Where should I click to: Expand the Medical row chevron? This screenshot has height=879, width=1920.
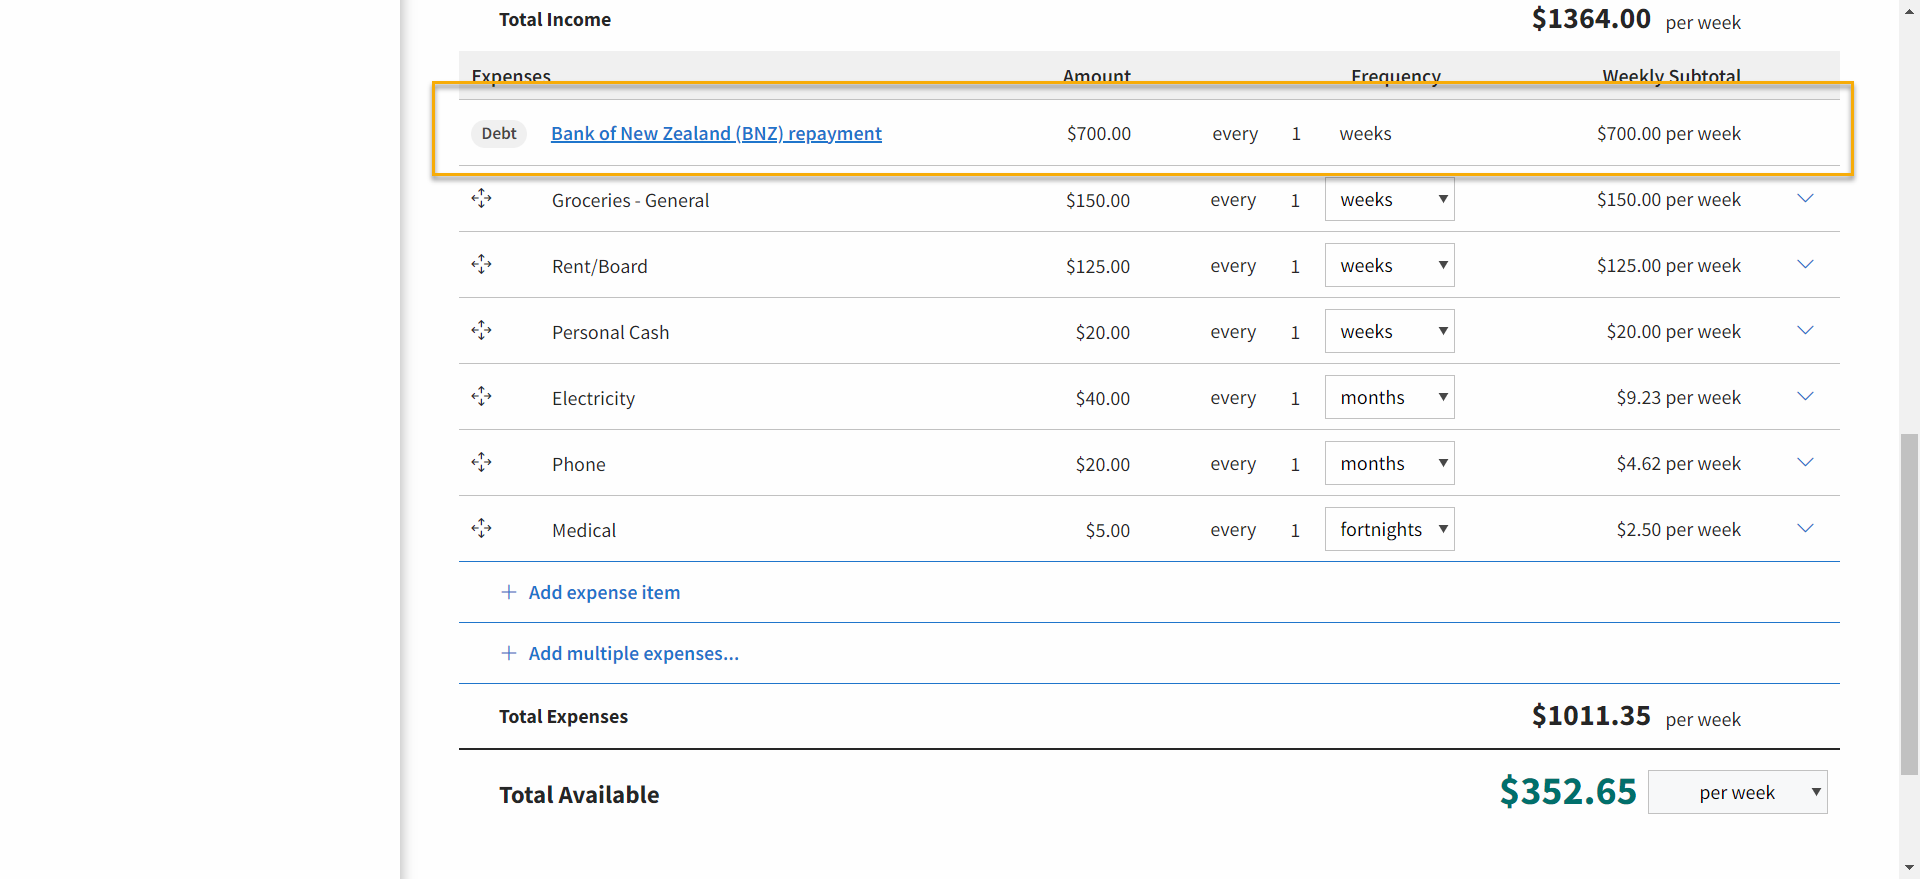point(1805,528)
